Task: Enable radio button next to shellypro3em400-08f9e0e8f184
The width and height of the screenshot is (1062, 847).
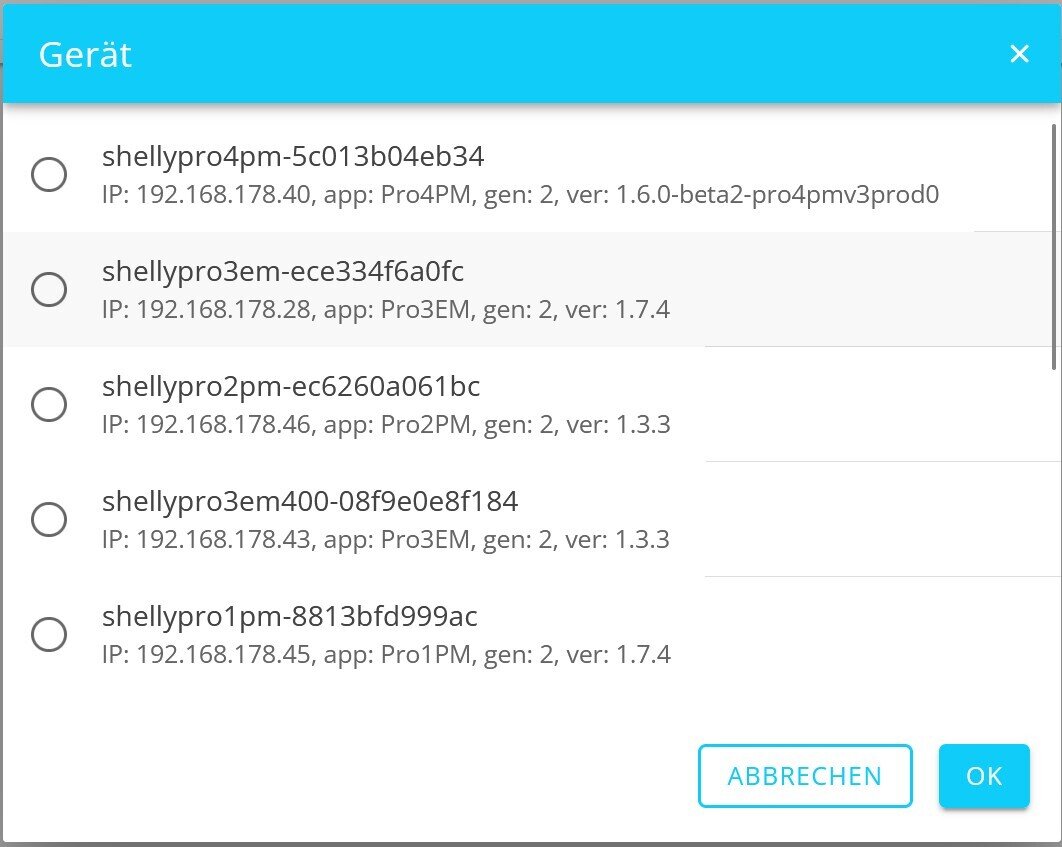Action: [x=49, y=520]
